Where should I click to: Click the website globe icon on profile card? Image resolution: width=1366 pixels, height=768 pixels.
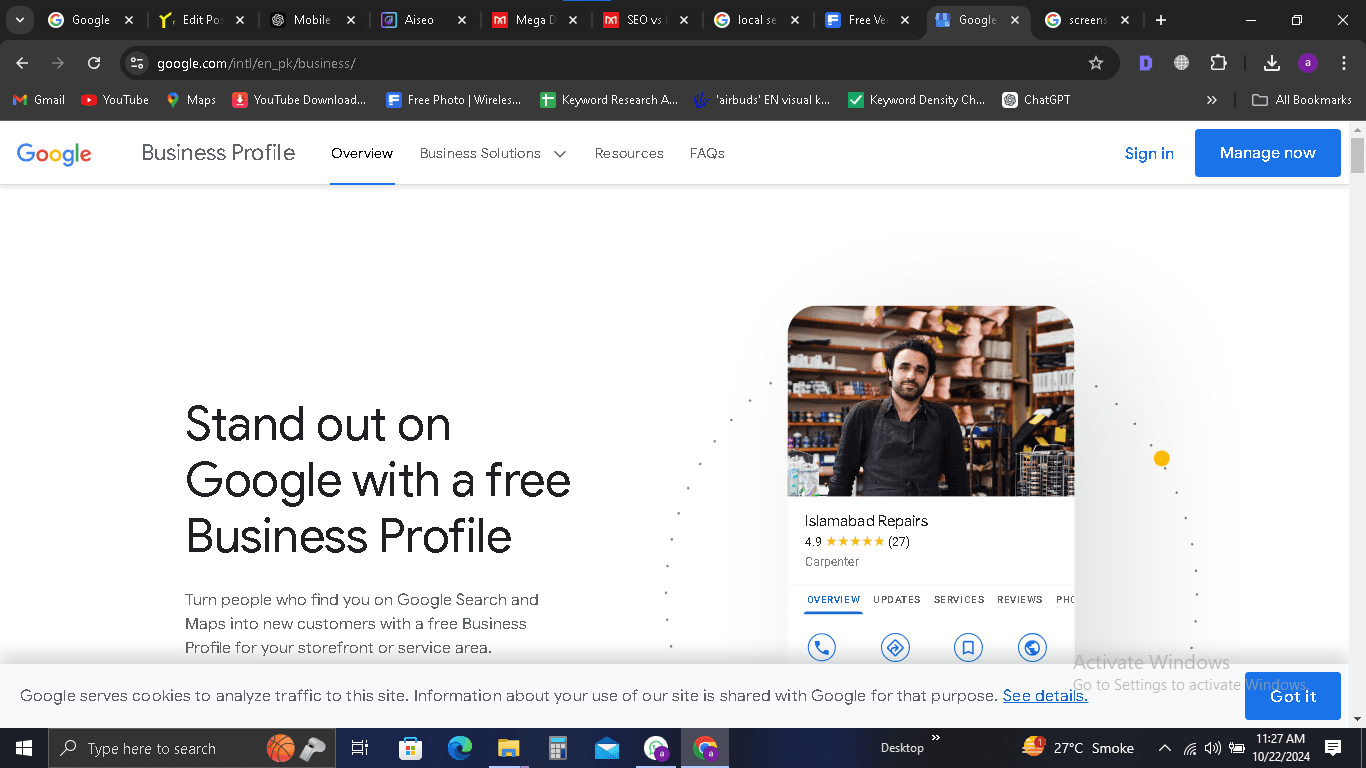(1032, 648)
